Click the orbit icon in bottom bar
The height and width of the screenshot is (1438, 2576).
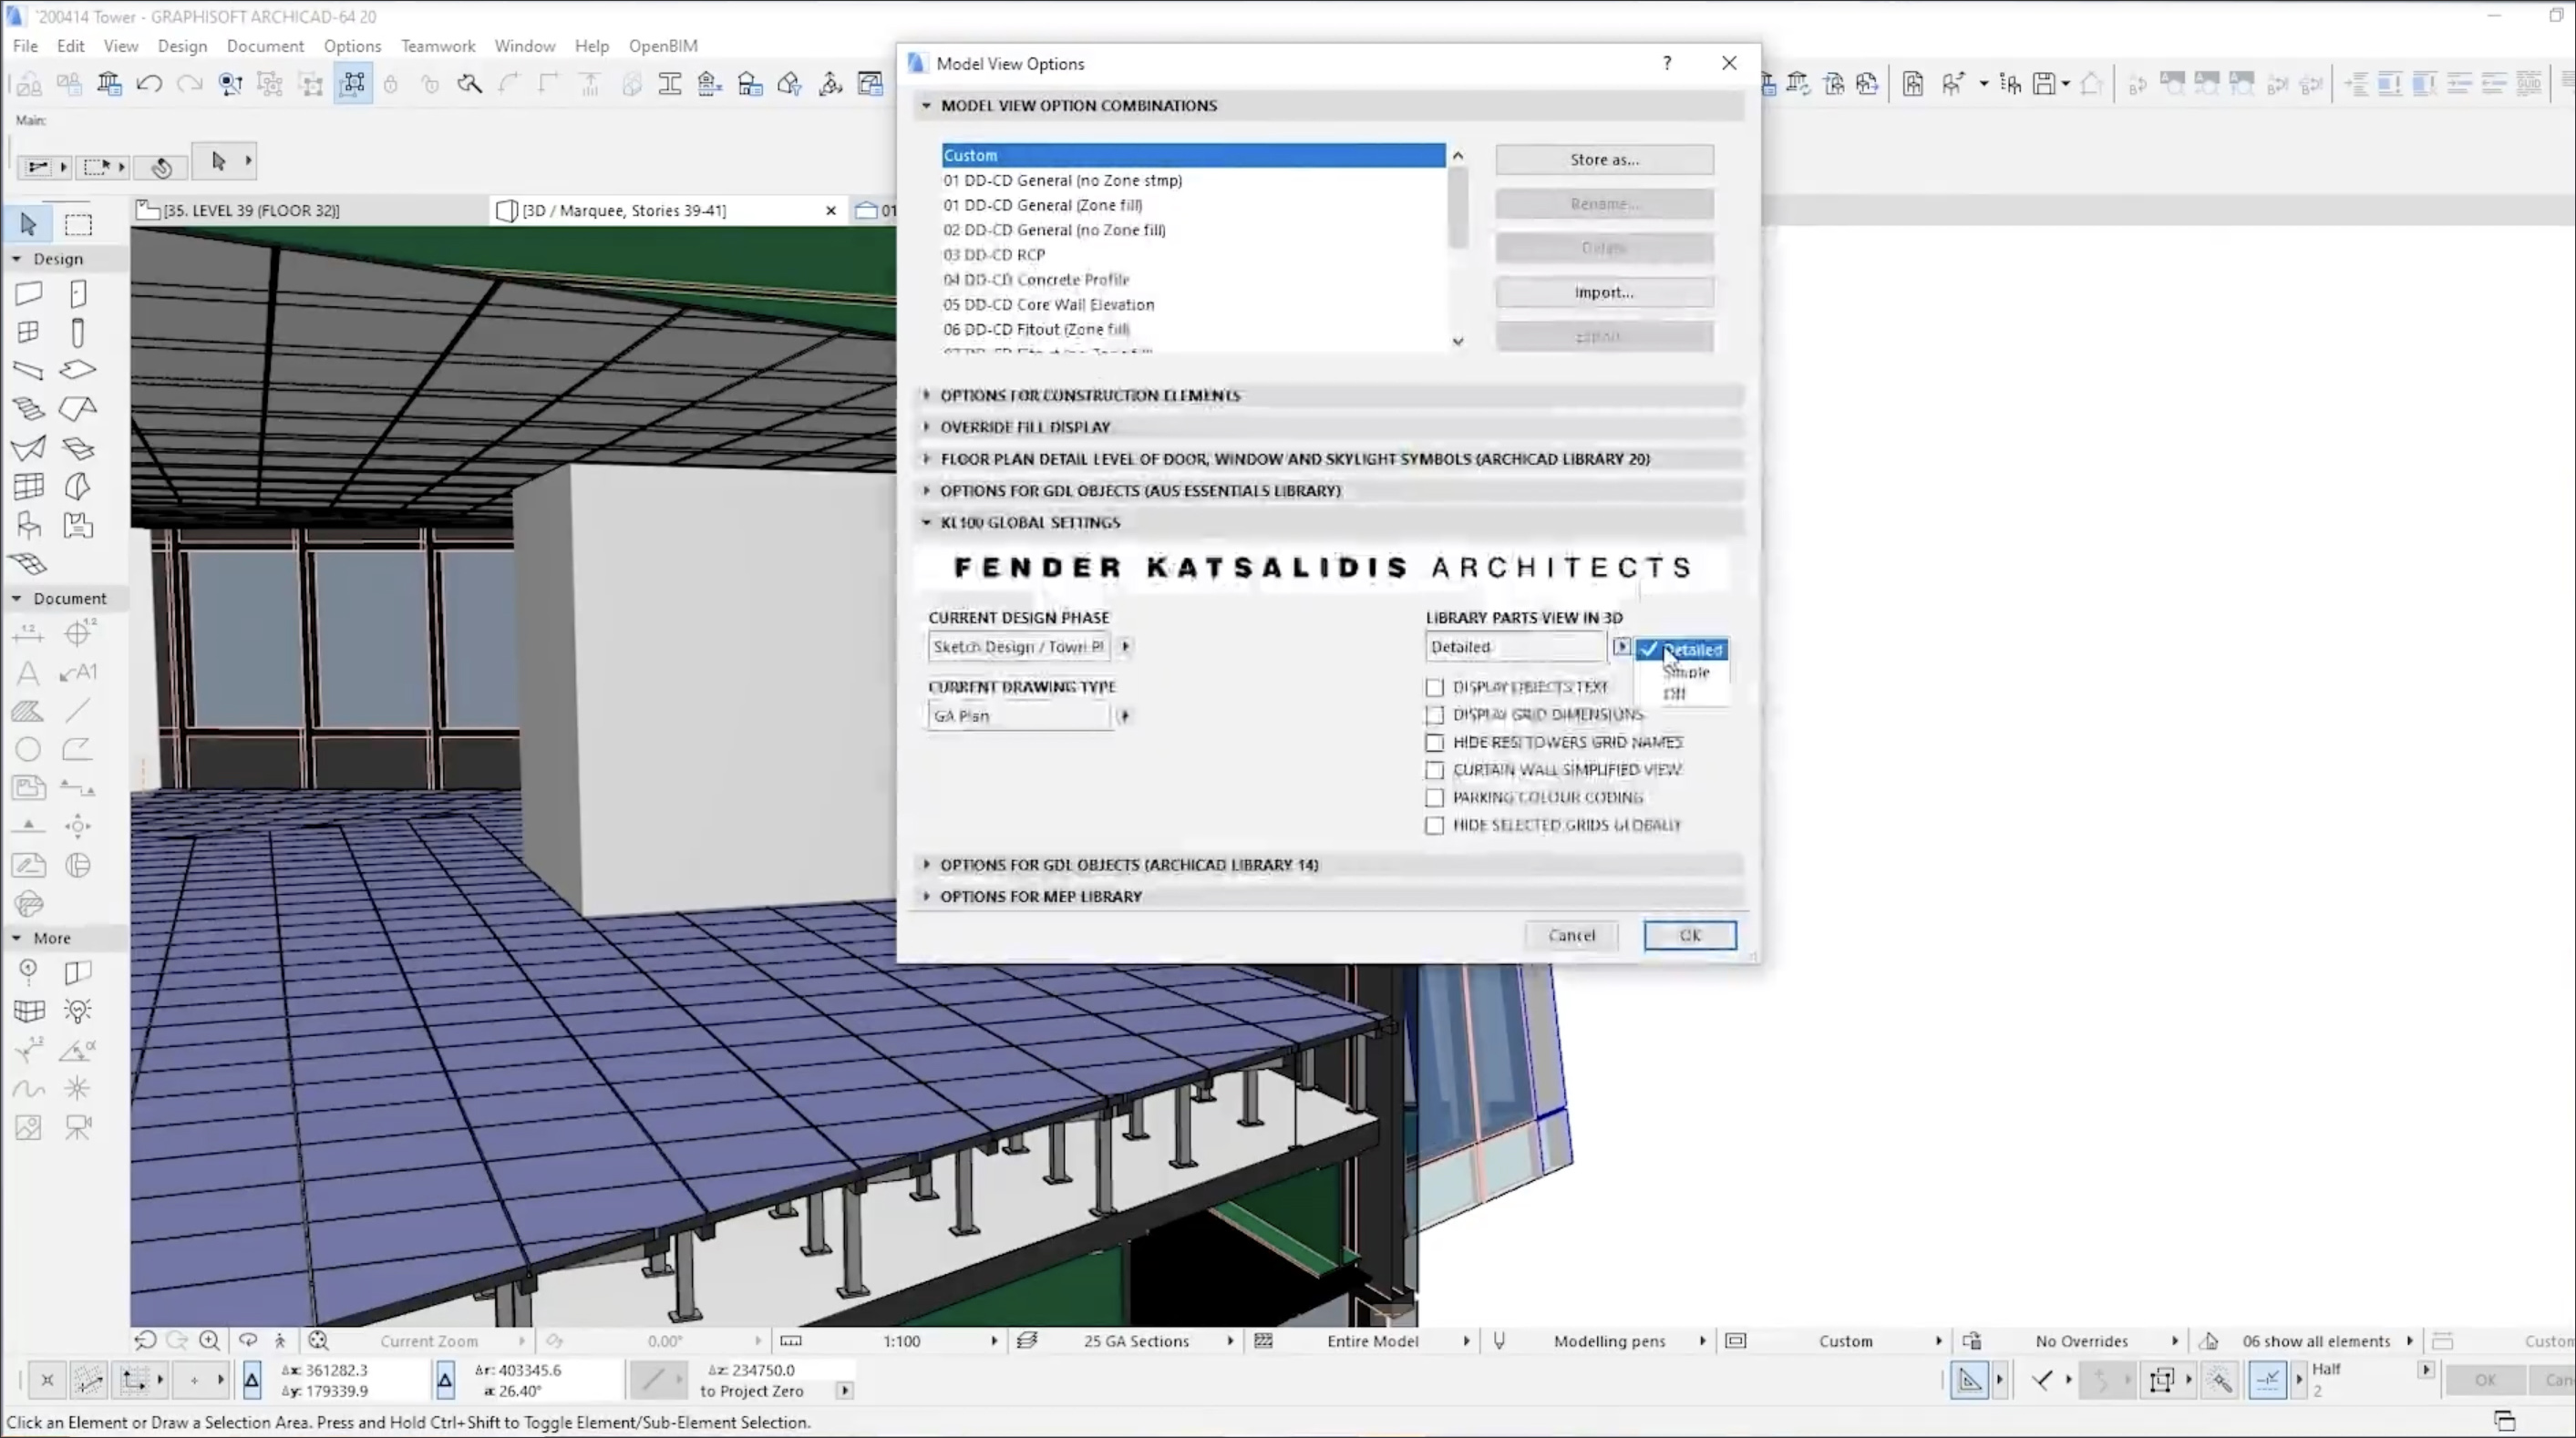pos(248,1340)
